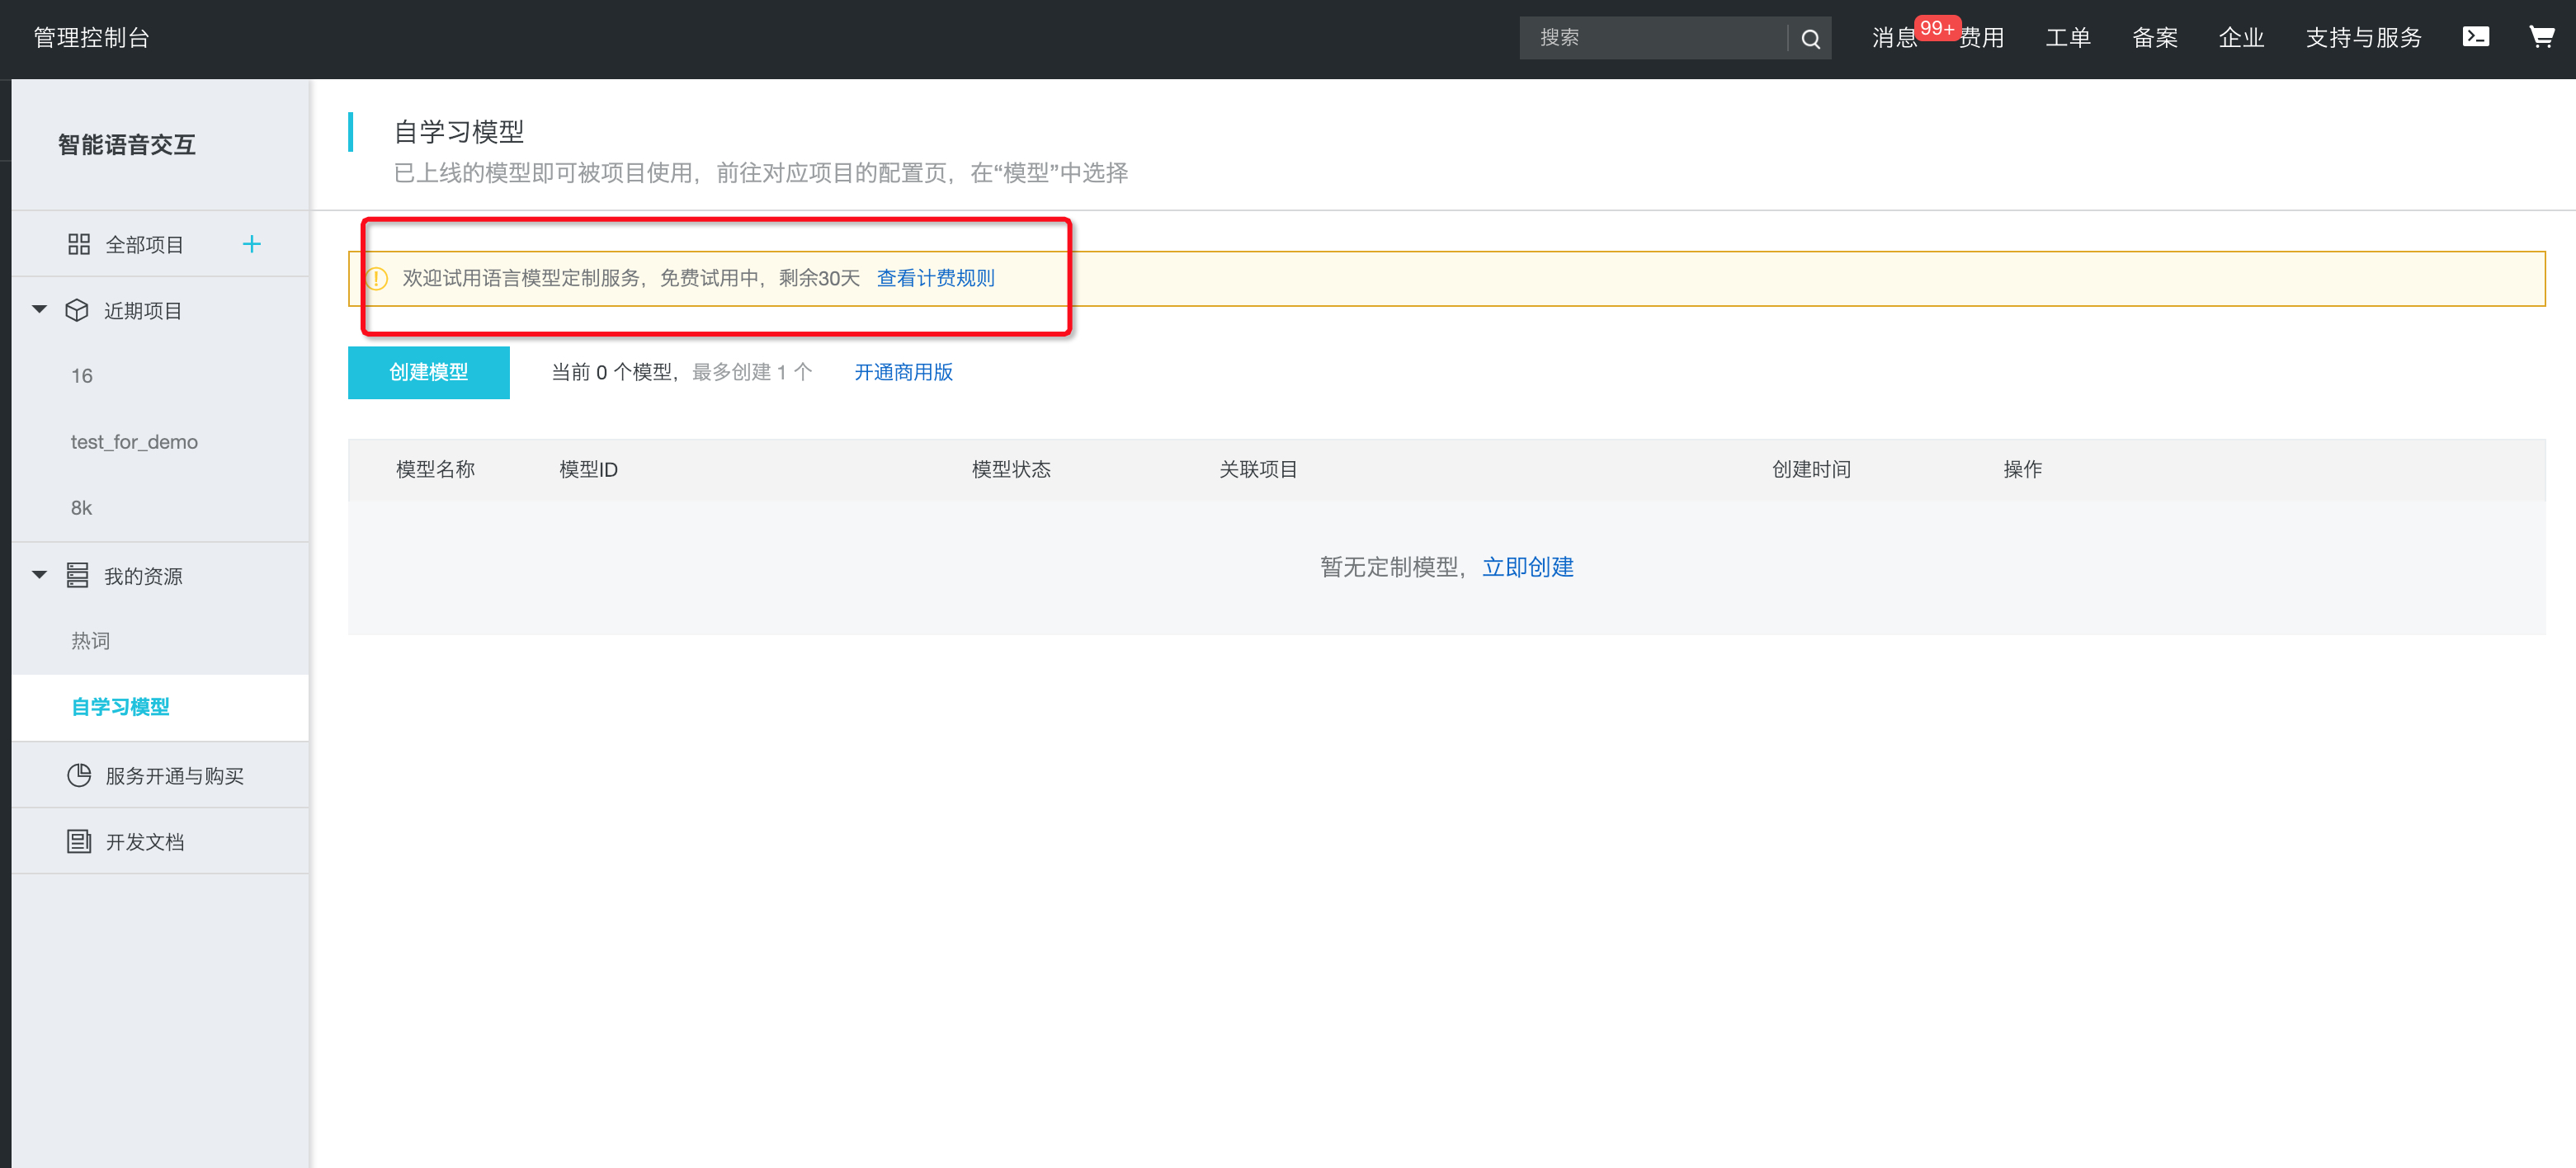Open 消息 in the top bar
The height and width of the screenshot is (1168, 2576).
1894,38
